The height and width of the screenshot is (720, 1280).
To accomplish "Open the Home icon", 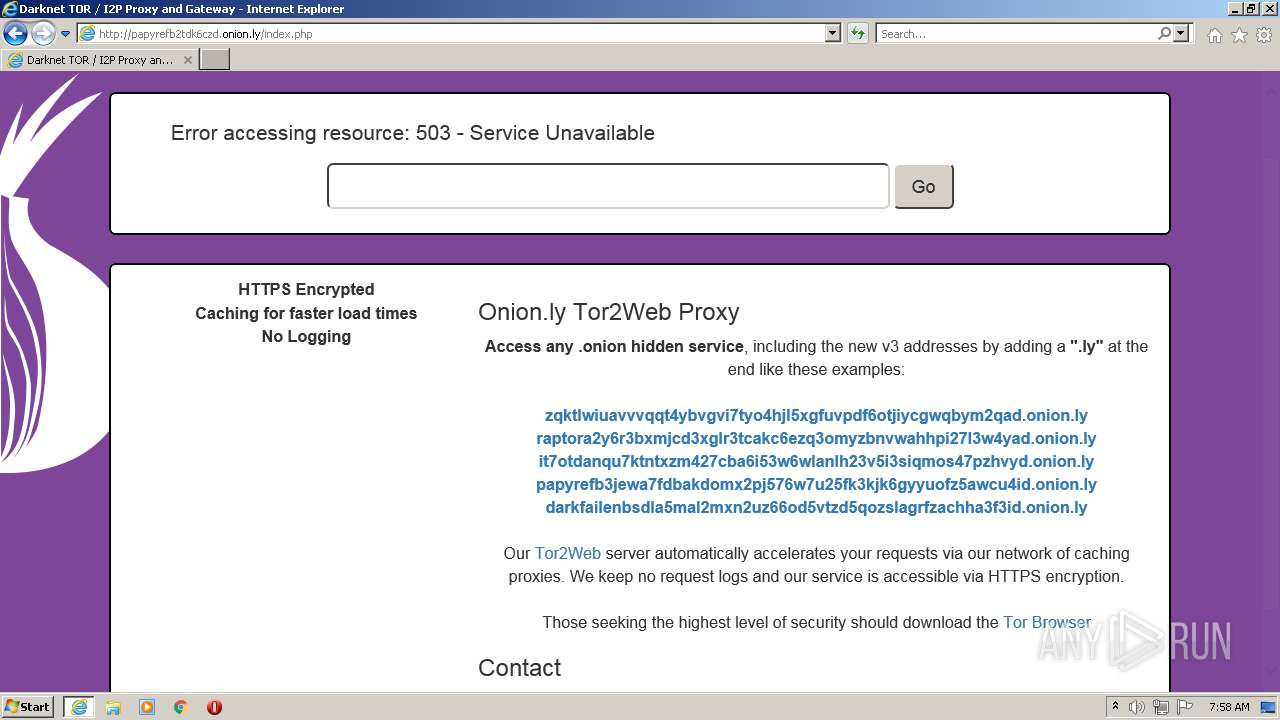I will pyautogui.click(x=1214, y=35).
